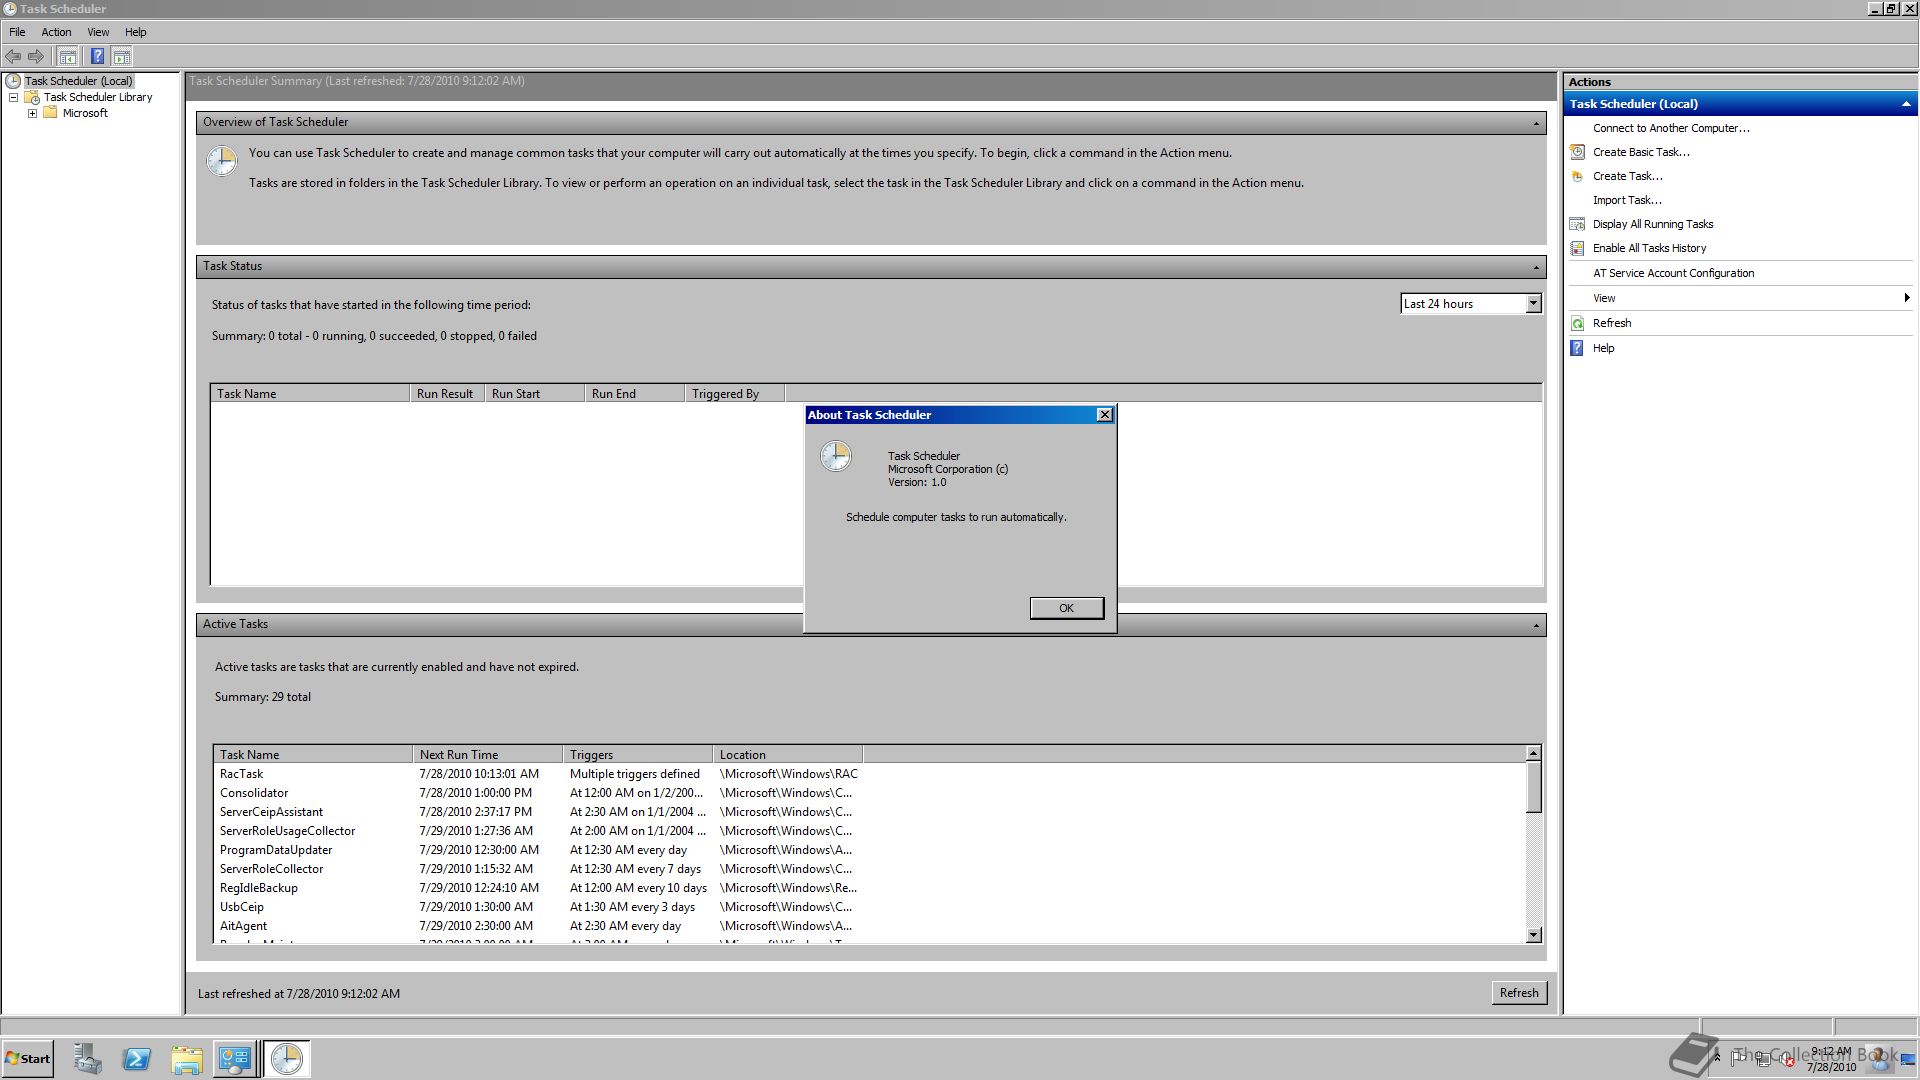This screenshot has width=1920, height=1080.
Task: Select the ServerRoleCollector task row
Action: click(x=540, y=869)
